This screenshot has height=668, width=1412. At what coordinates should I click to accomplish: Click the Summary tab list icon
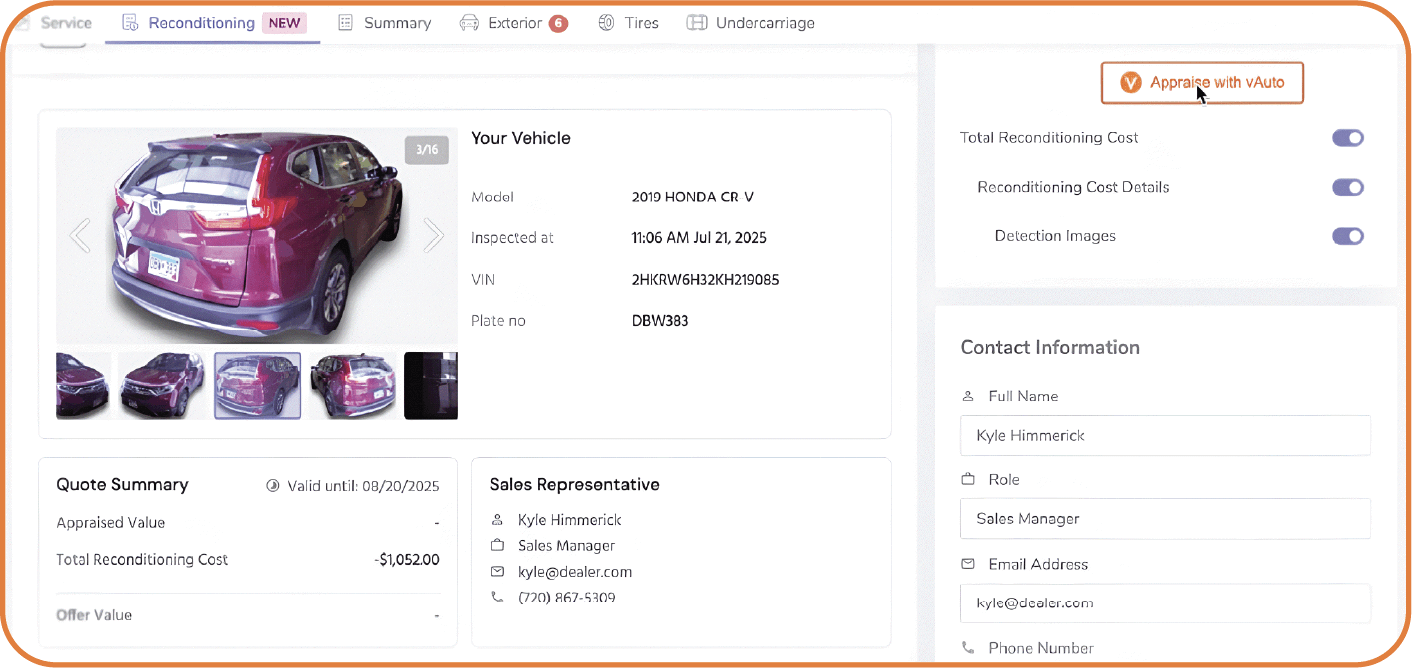(346, 23)
